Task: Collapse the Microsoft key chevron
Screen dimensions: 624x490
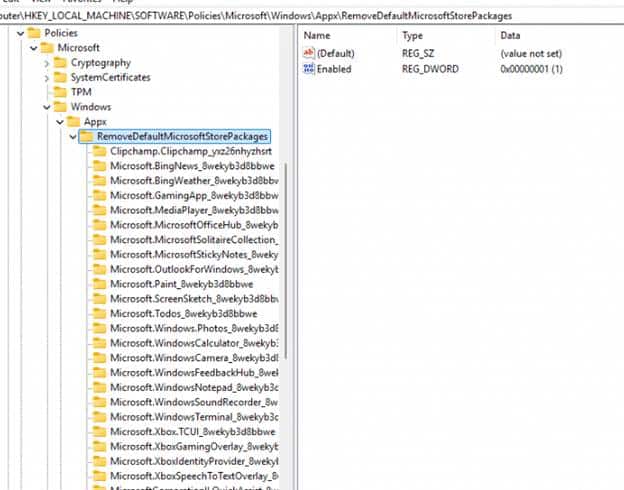Action: [34, 48]
